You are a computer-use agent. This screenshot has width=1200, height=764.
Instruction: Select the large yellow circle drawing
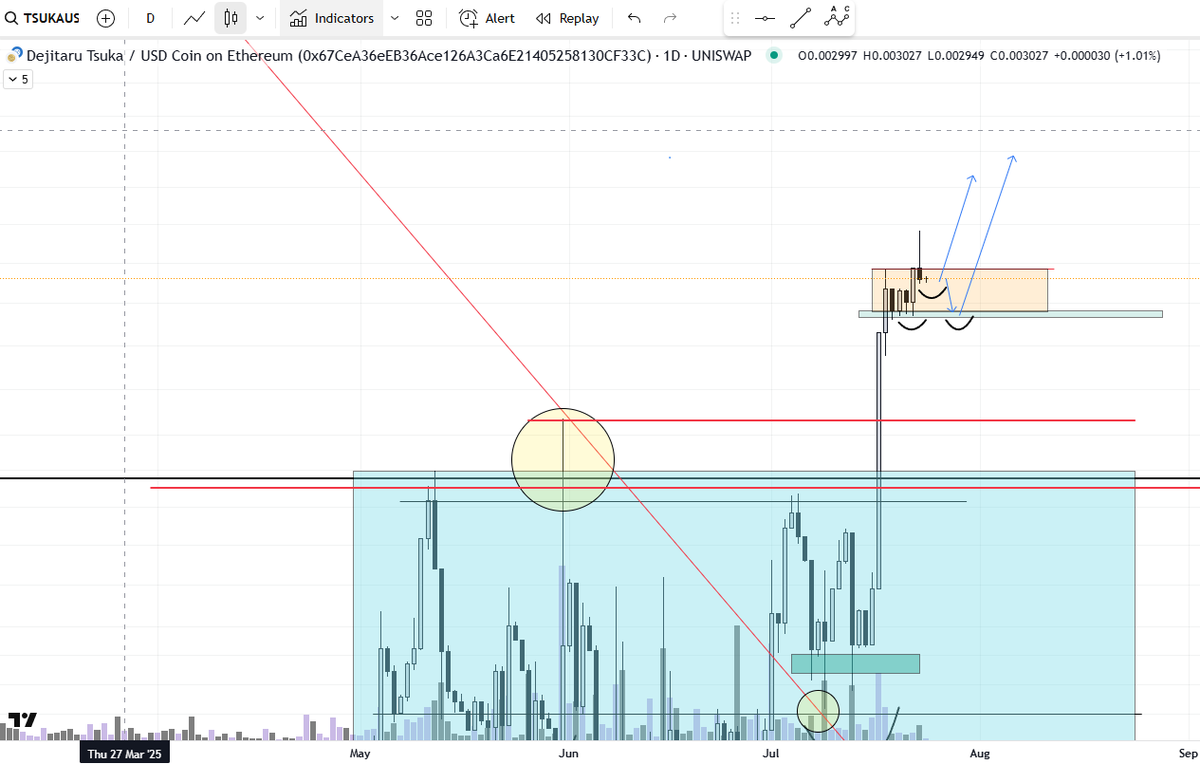[563, 459]
